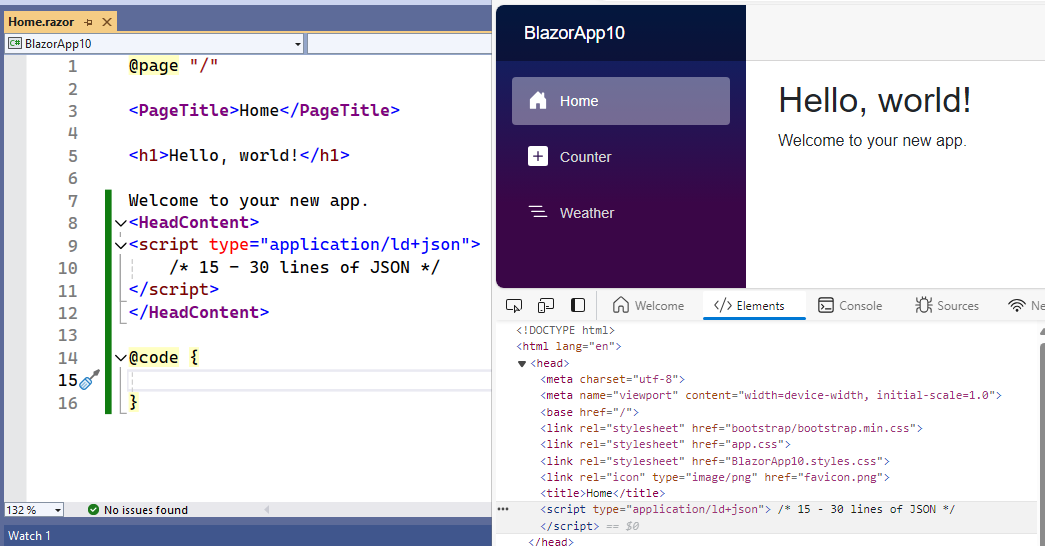Toggle DevTools device emulation

(546, 306)
